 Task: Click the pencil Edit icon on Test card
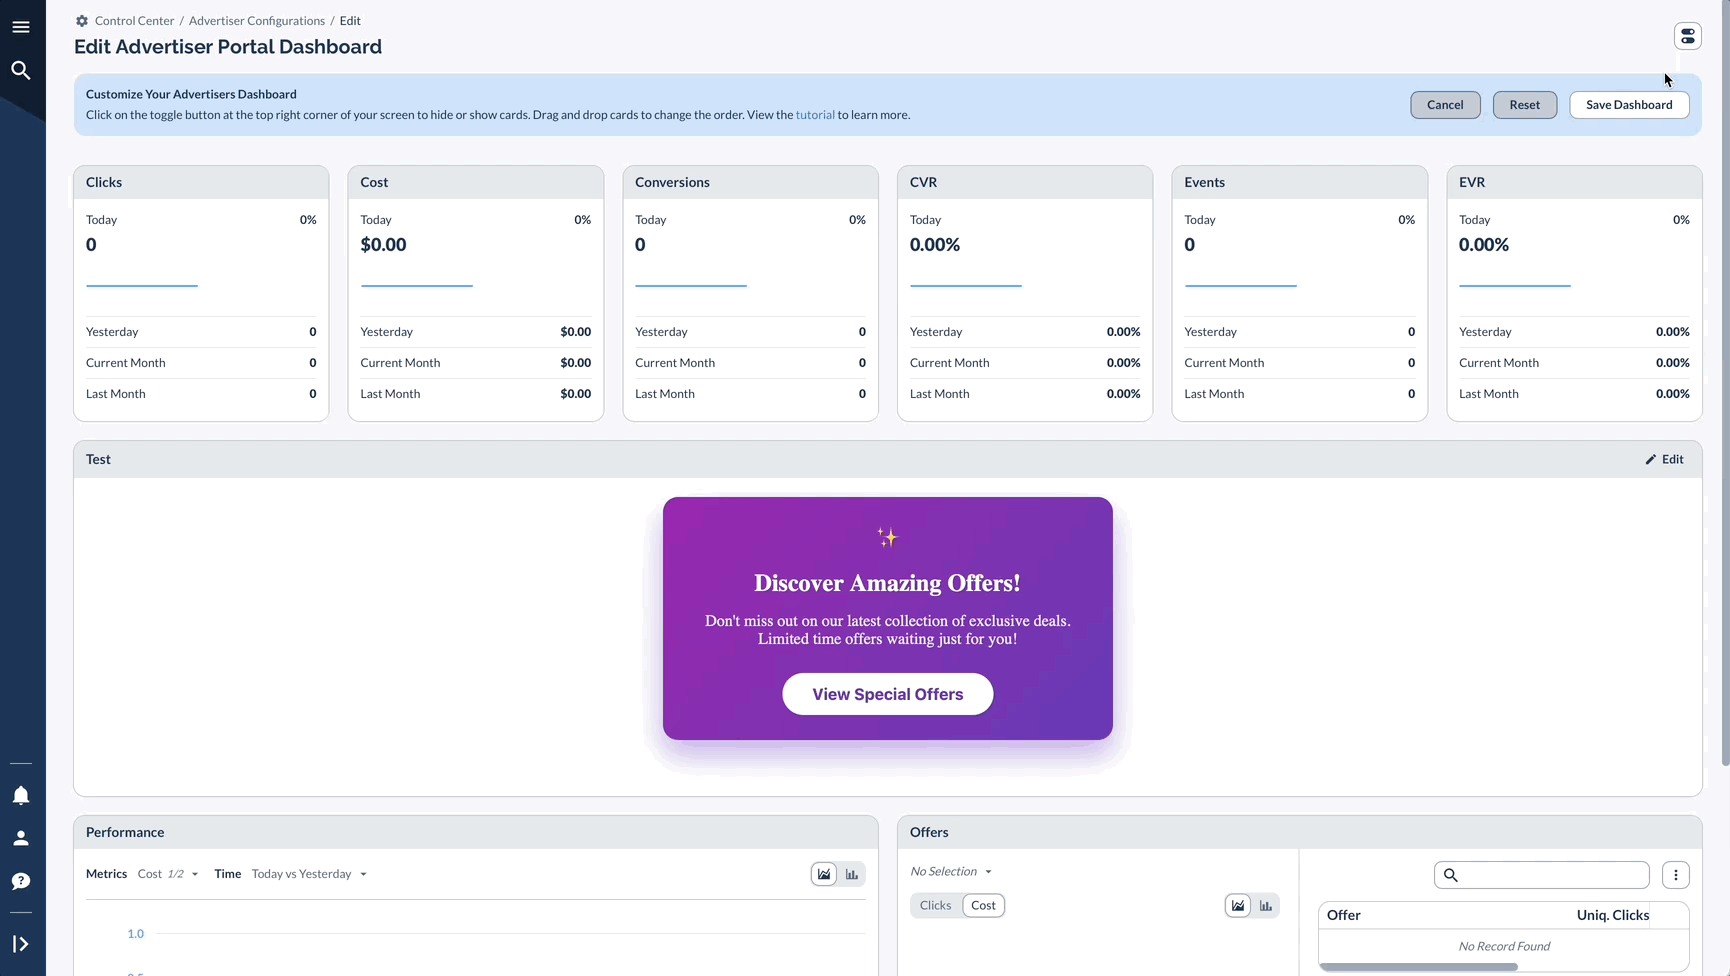1651,460
